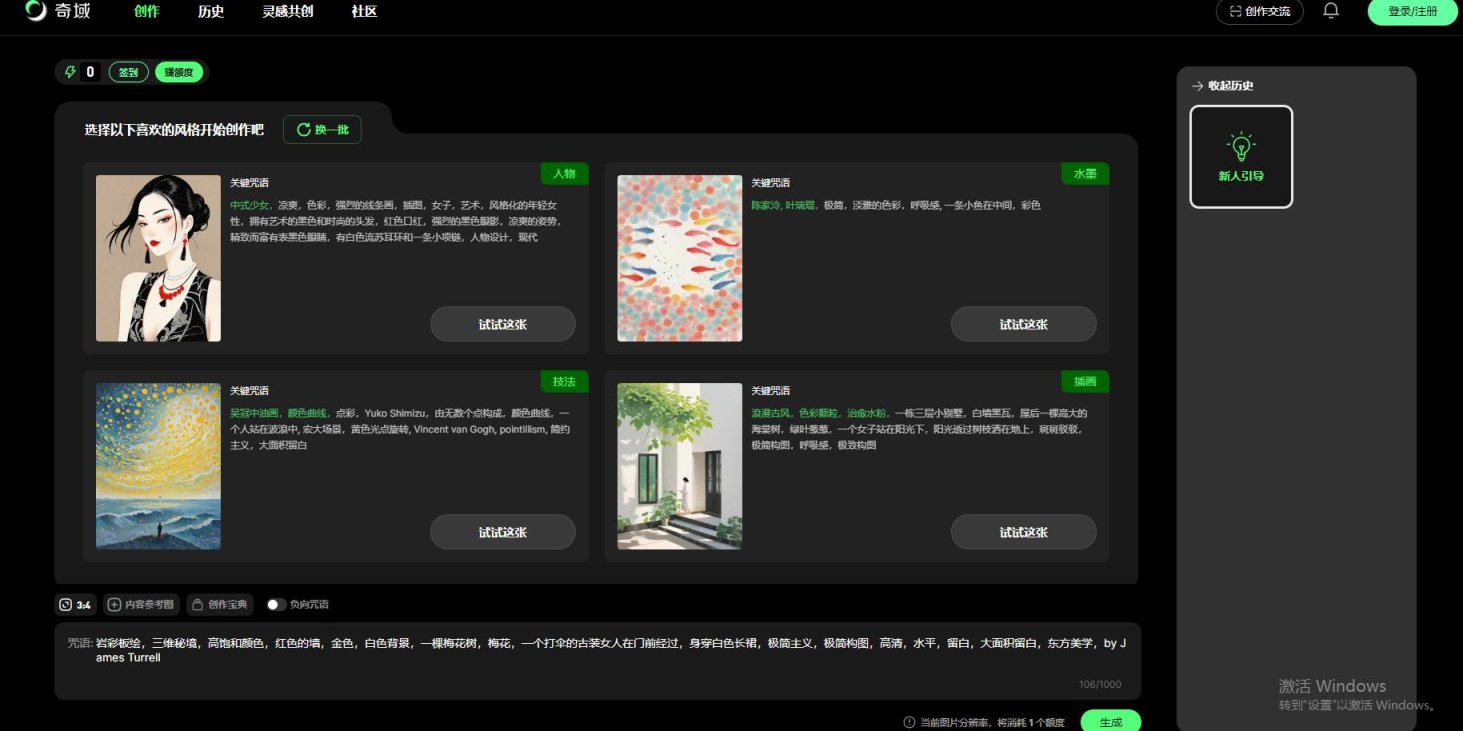The height and width of the screenshot is (731, 1463).
Task: Open the 创作交流 chat feature
Action: (x=1259, y=12)
